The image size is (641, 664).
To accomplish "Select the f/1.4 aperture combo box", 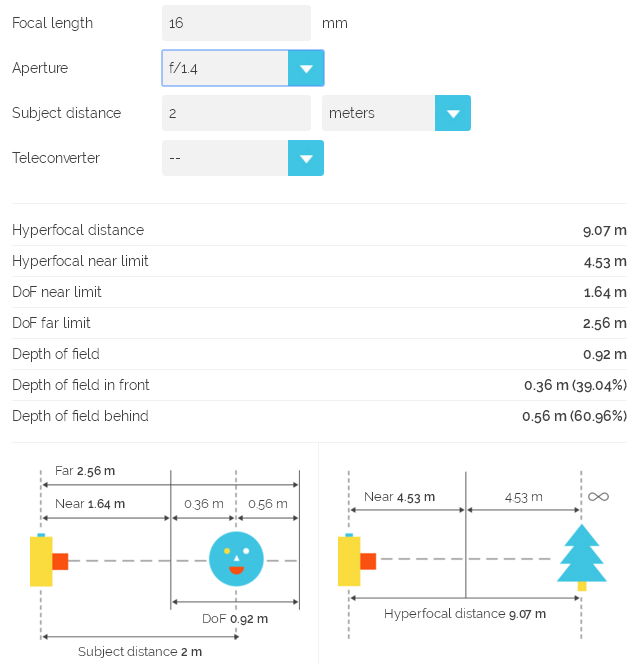I will point(243,68).
